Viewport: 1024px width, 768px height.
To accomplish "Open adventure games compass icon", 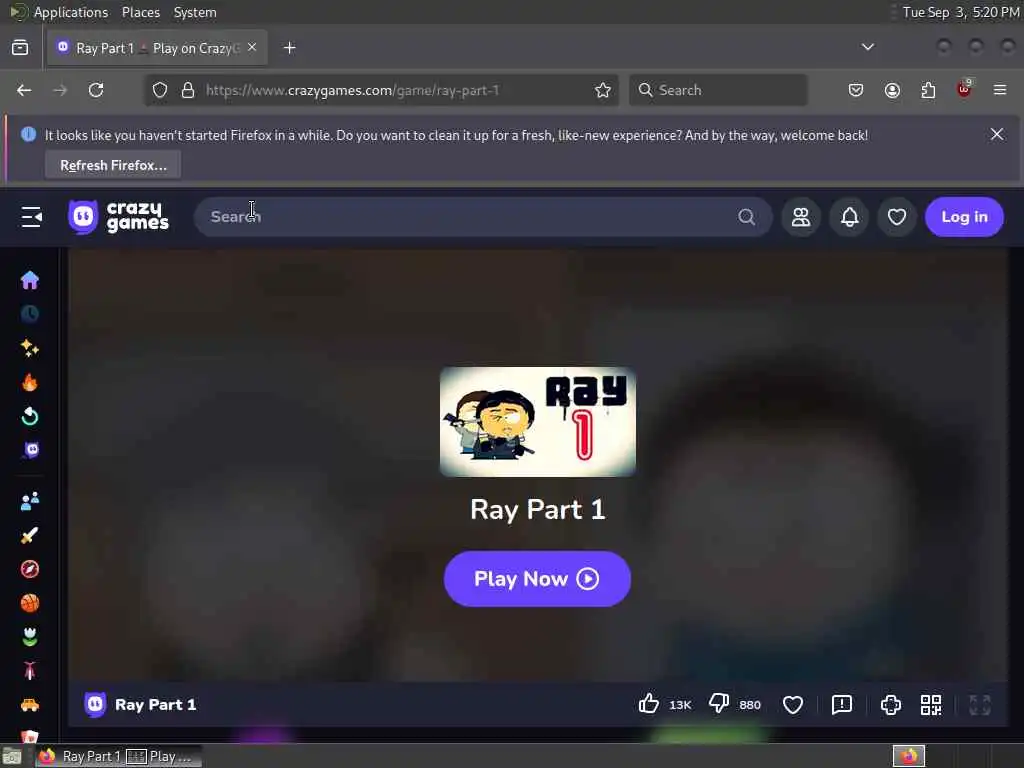I will [x=29, y=569].
